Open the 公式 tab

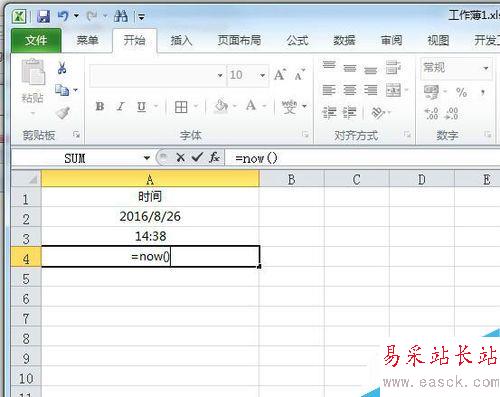(x=297, y=40)
